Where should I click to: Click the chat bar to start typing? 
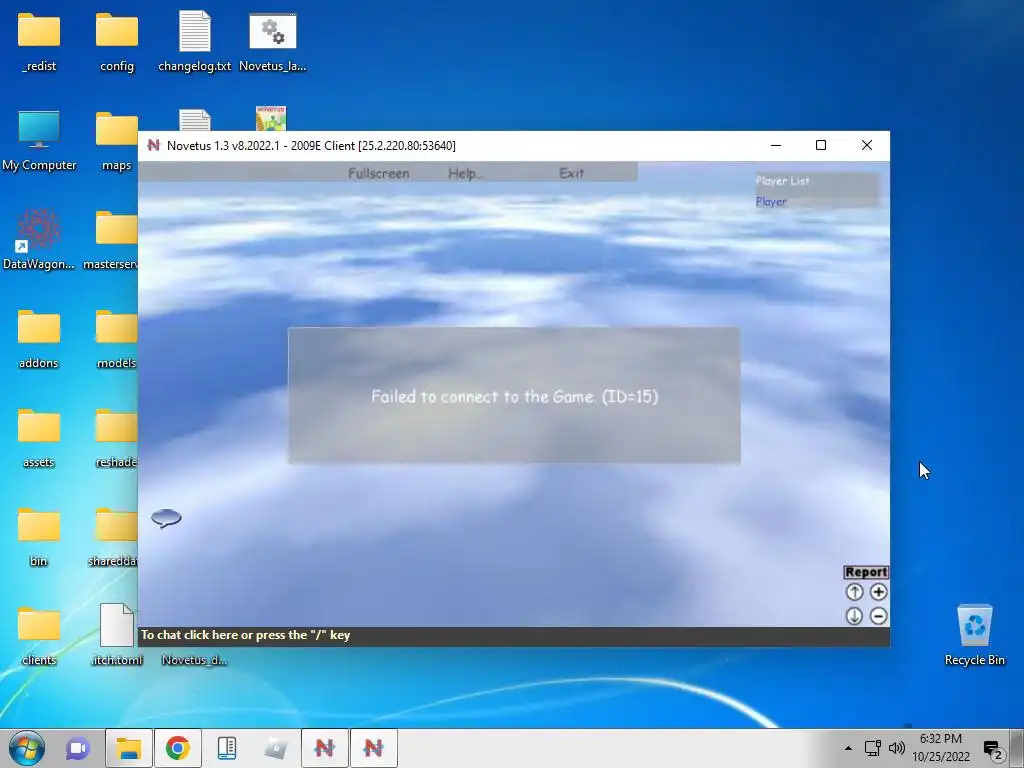[x=514, y=635]
